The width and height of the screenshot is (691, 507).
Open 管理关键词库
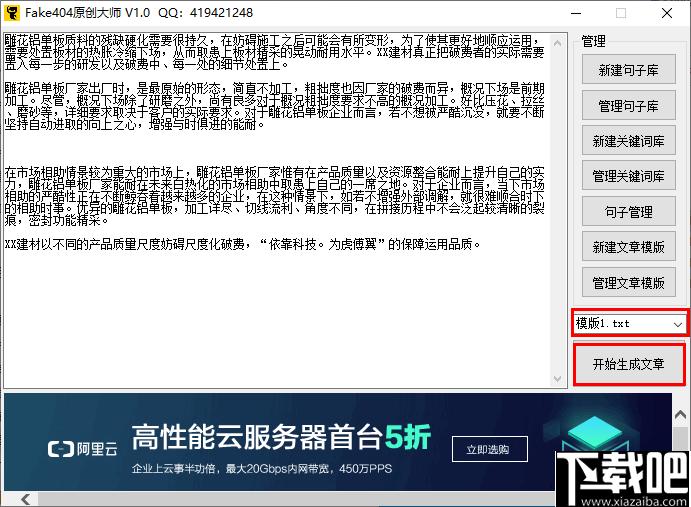[x=628, y=176]
